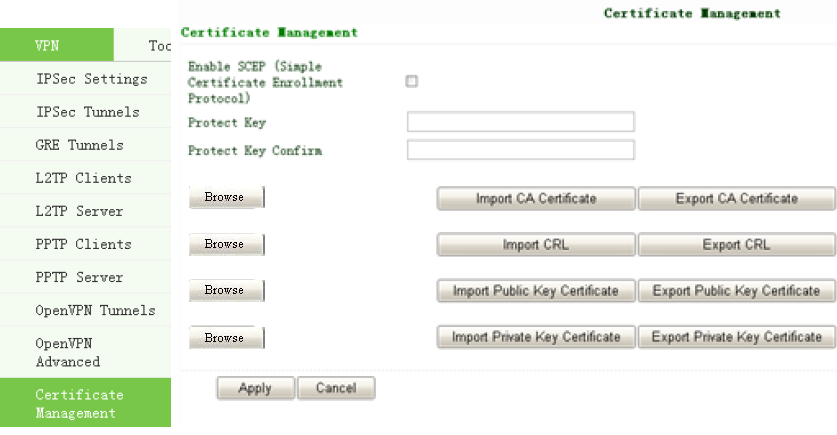Viewport: 837px width, 435px height.
Task: Cancel the certificate changes
Action: click(x=336, y=388)
